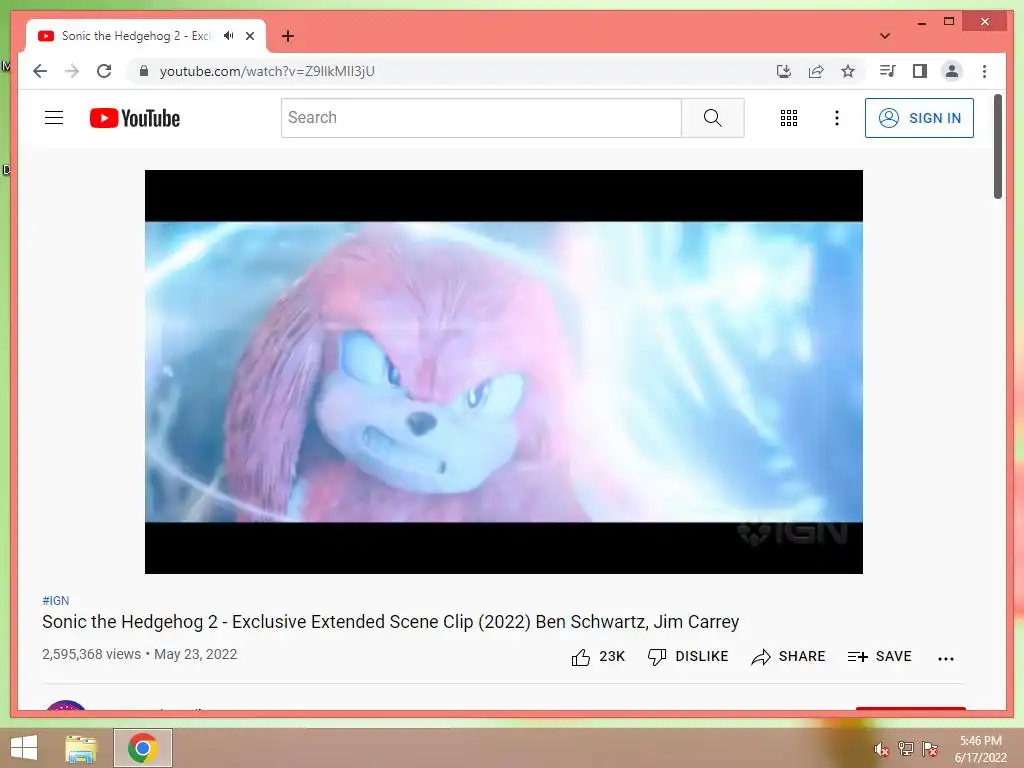1024x768 pixels.
Task: Click the browser forward arrow
Action: [x=72, y=71]
